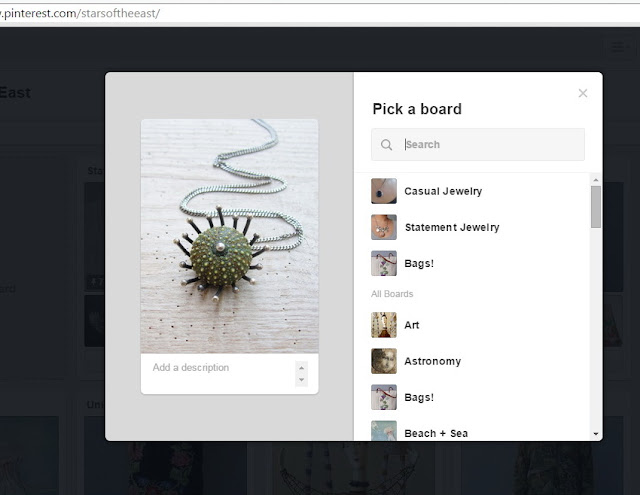Select the Statement Jewelry board

[472, 227]
